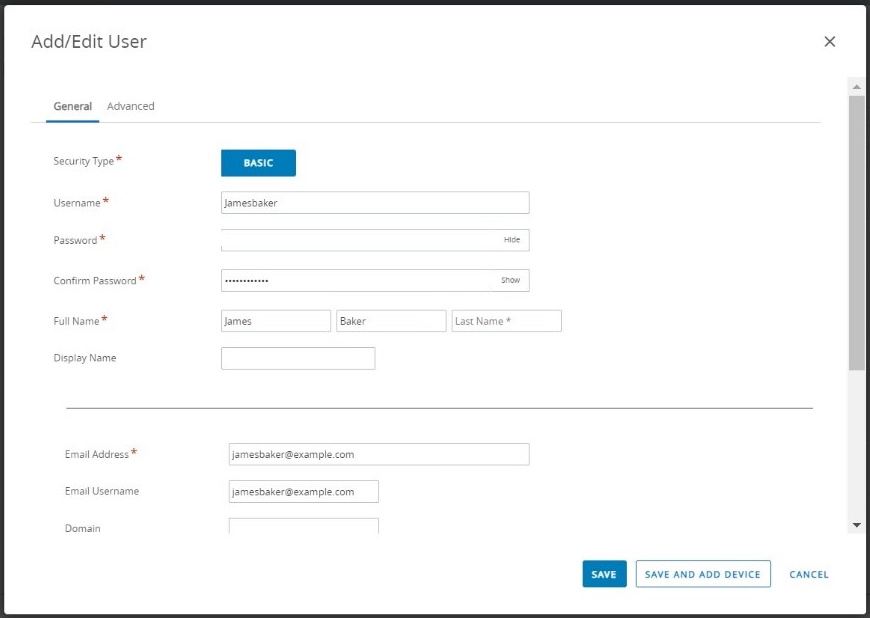
Task: Click the BASIC security type button
Action: click(257, 162)
